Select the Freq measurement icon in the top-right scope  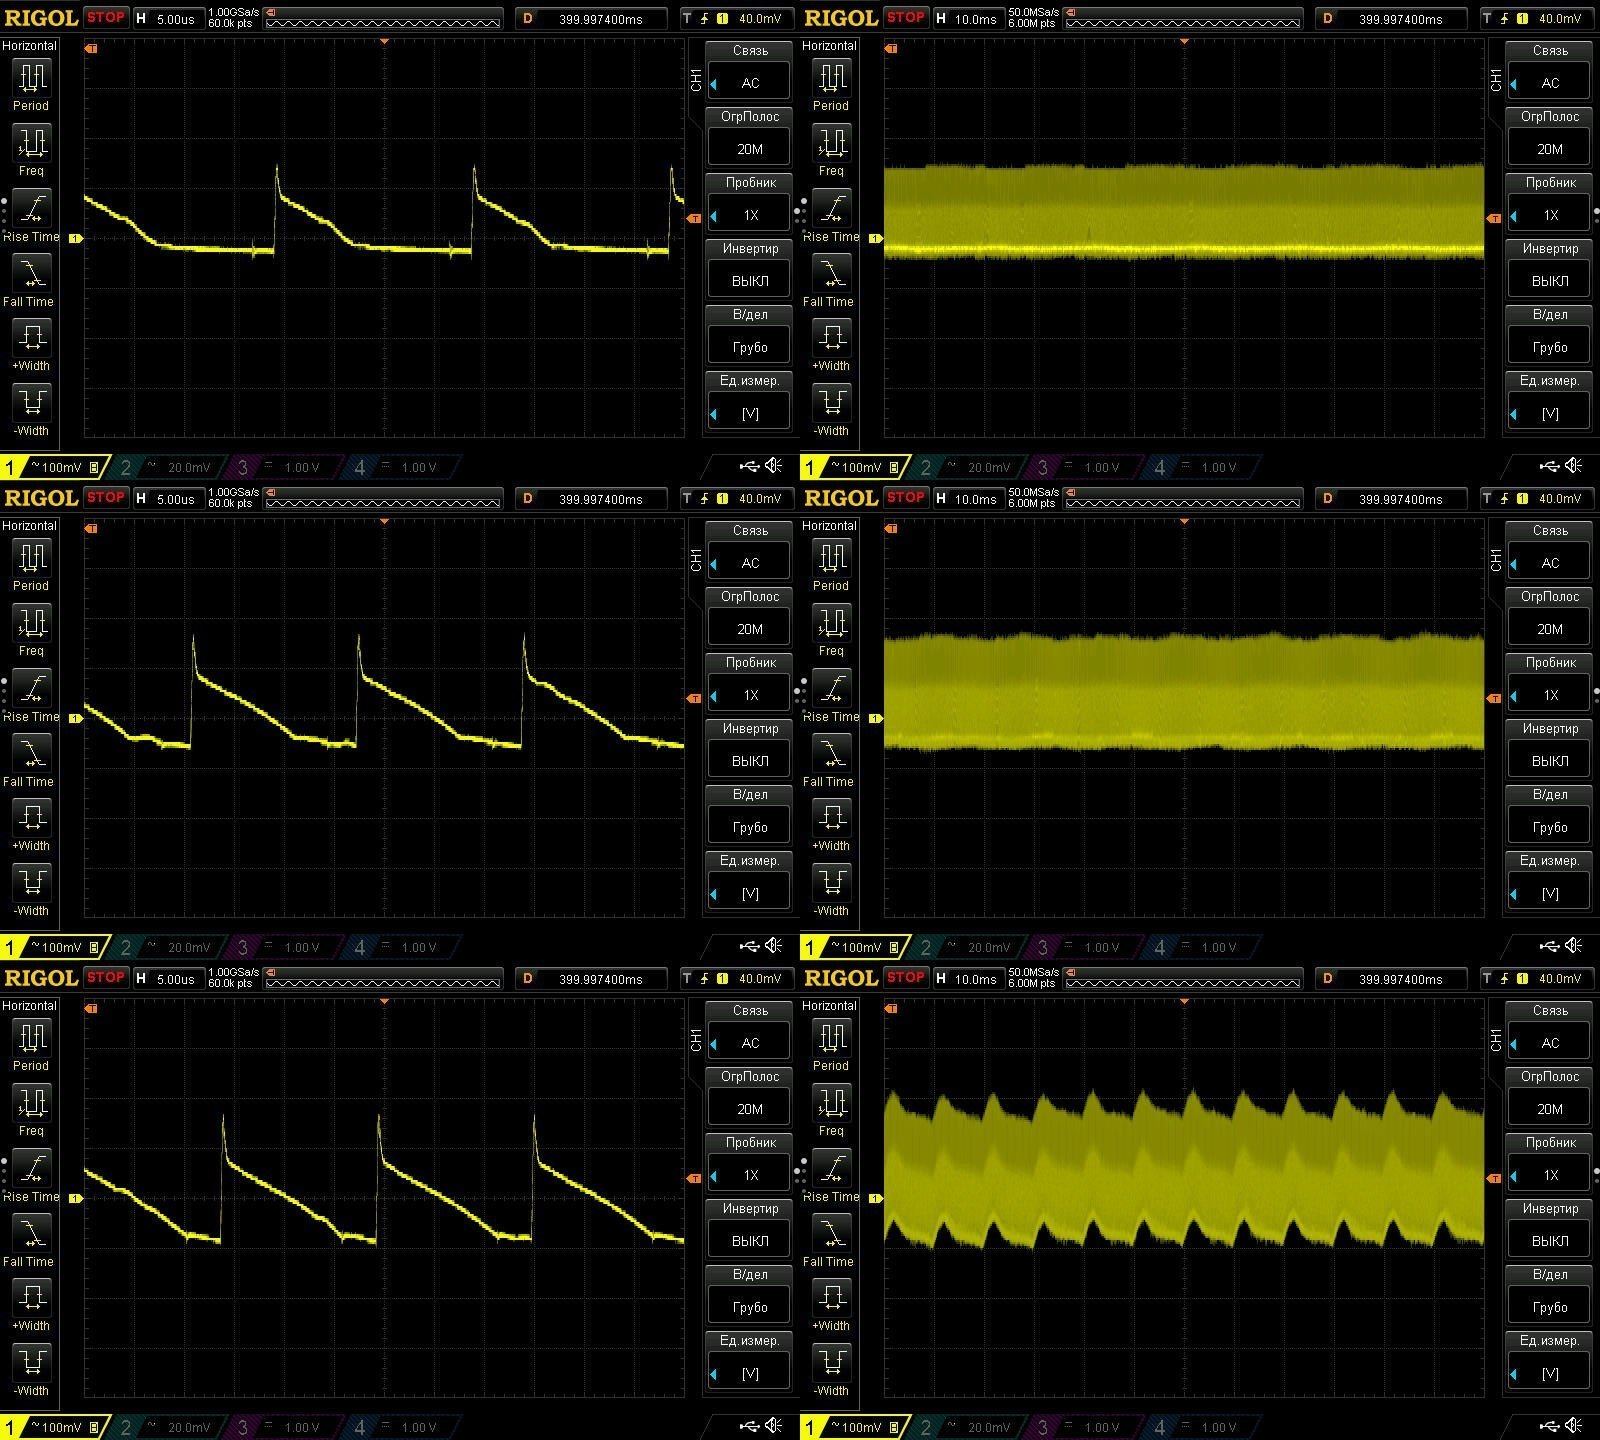(831, 143)
